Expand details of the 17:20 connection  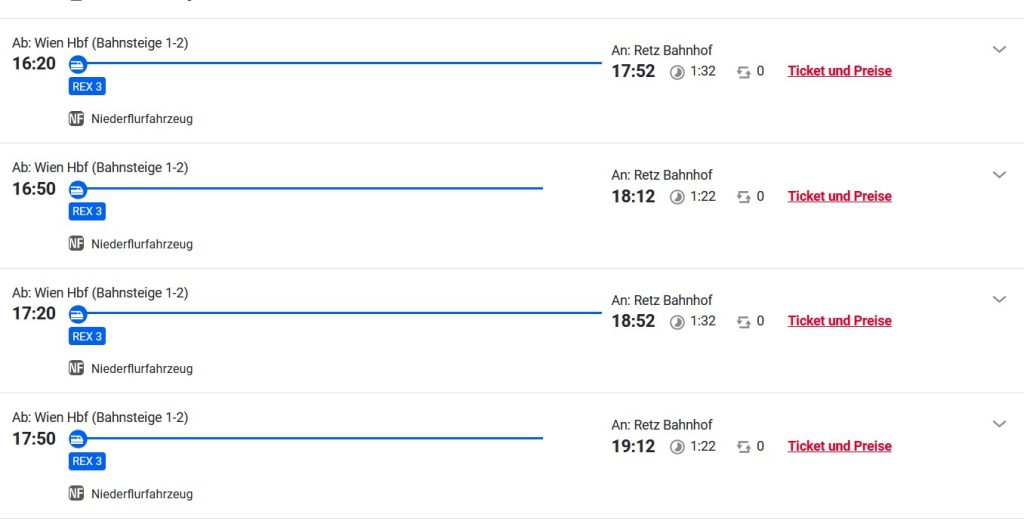click(998, 299)
